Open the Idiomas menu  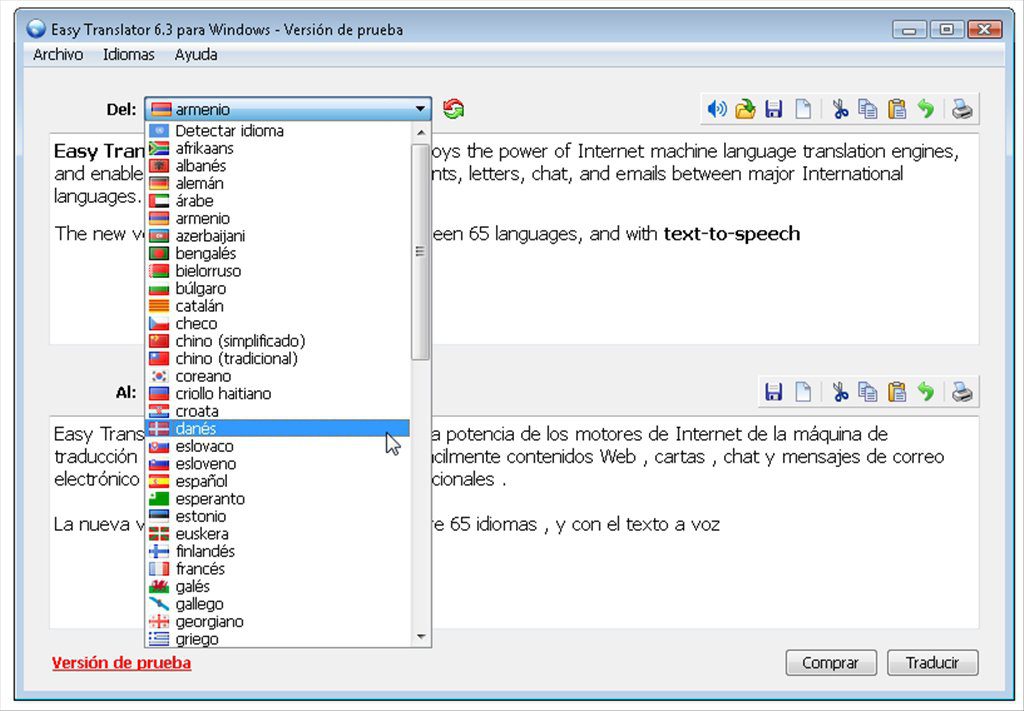point(128,55)
